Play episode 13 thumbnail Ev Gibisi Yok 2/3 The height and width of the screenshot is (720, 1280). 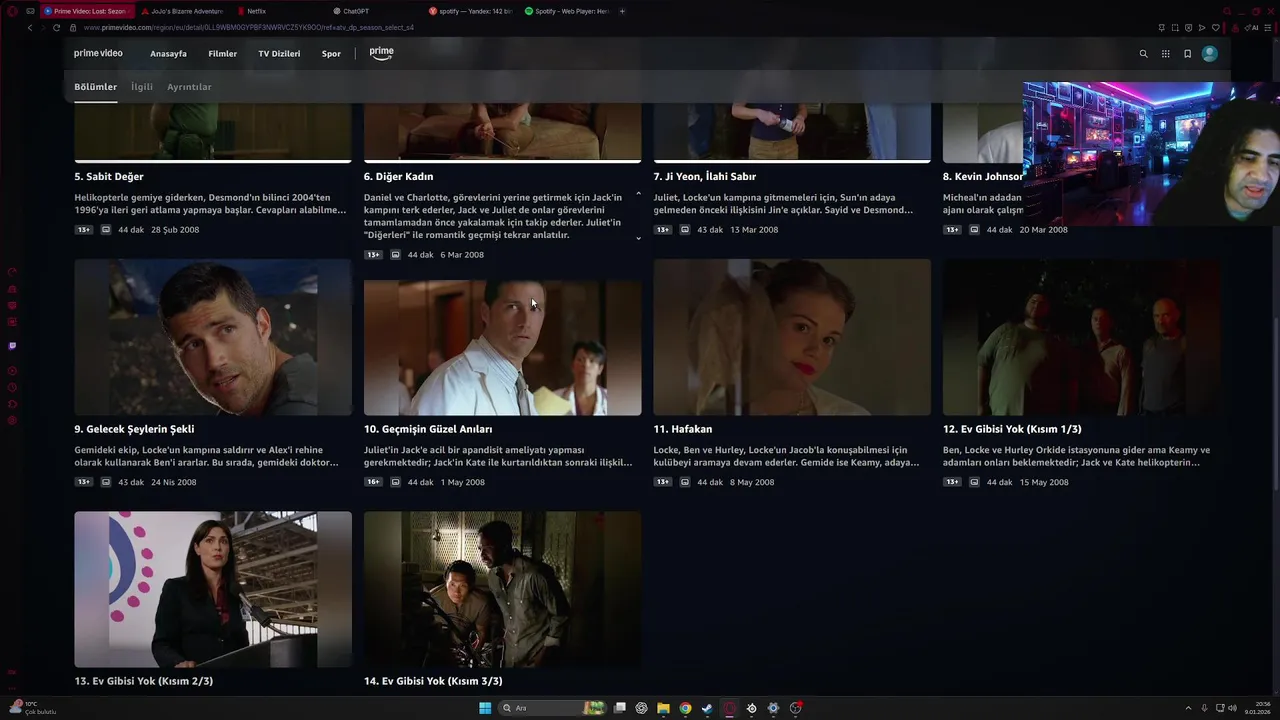click(x=213, y=589)
